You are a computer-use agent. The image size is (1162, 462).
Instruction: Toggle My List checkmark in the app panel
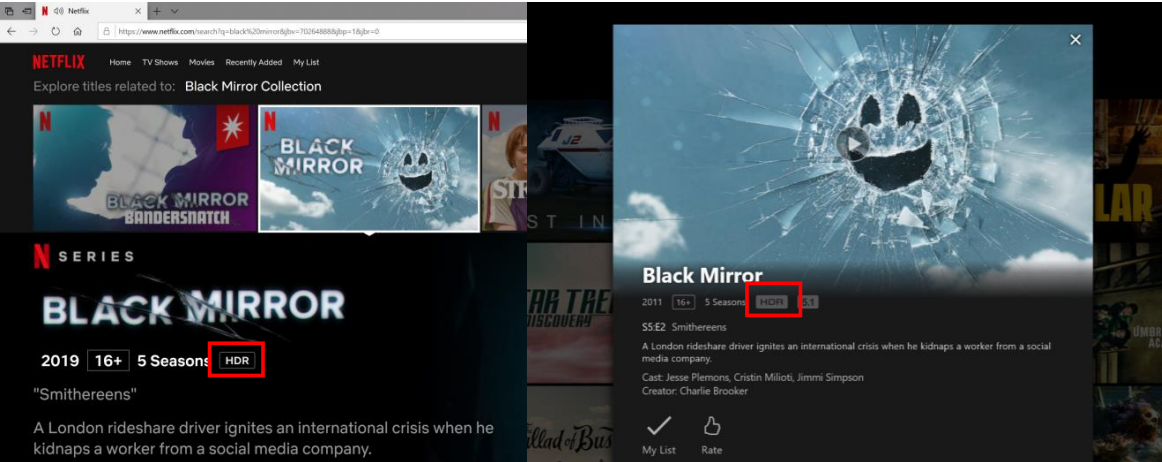(659, 426)
